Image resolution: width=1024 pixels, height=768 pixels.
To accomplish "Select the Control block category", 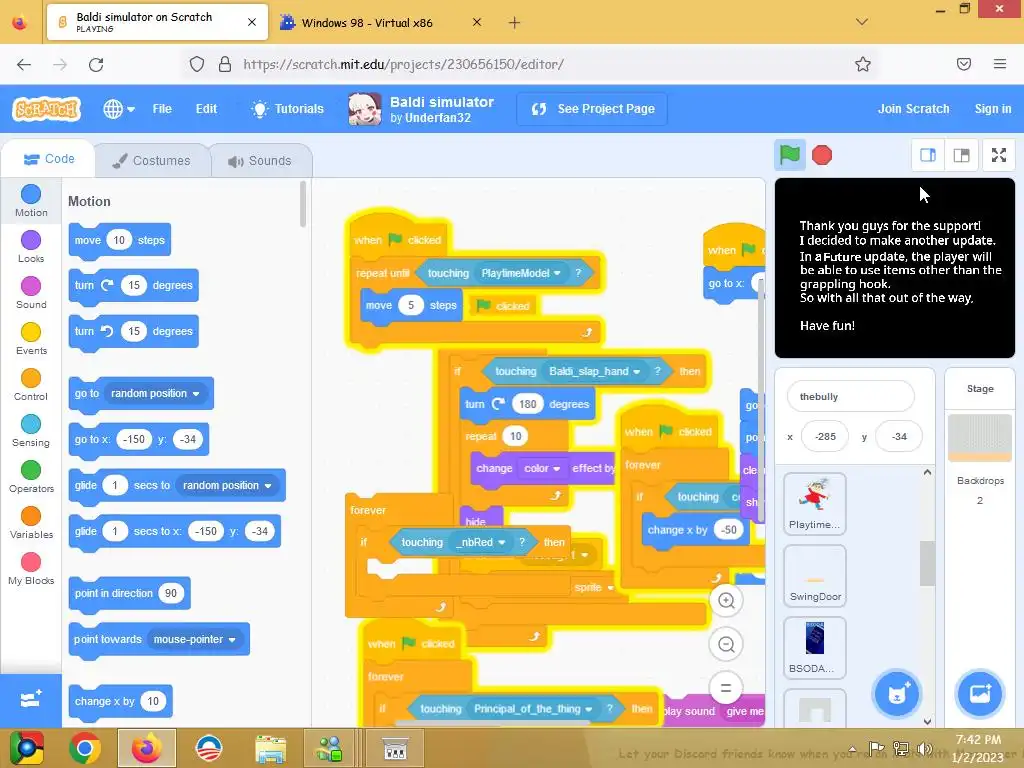I will (x=31, y=385).
